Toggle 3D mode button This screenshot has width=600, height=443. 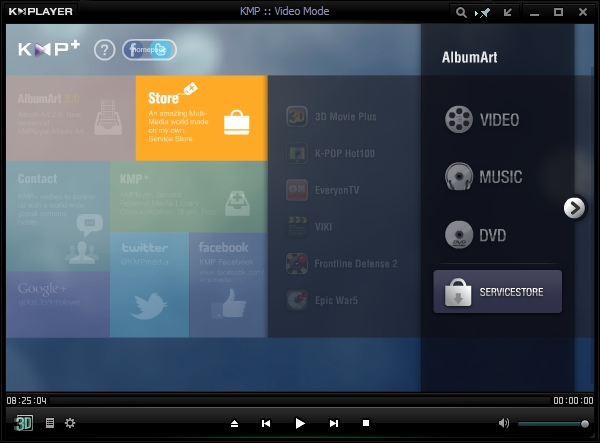tap(24, 423)
